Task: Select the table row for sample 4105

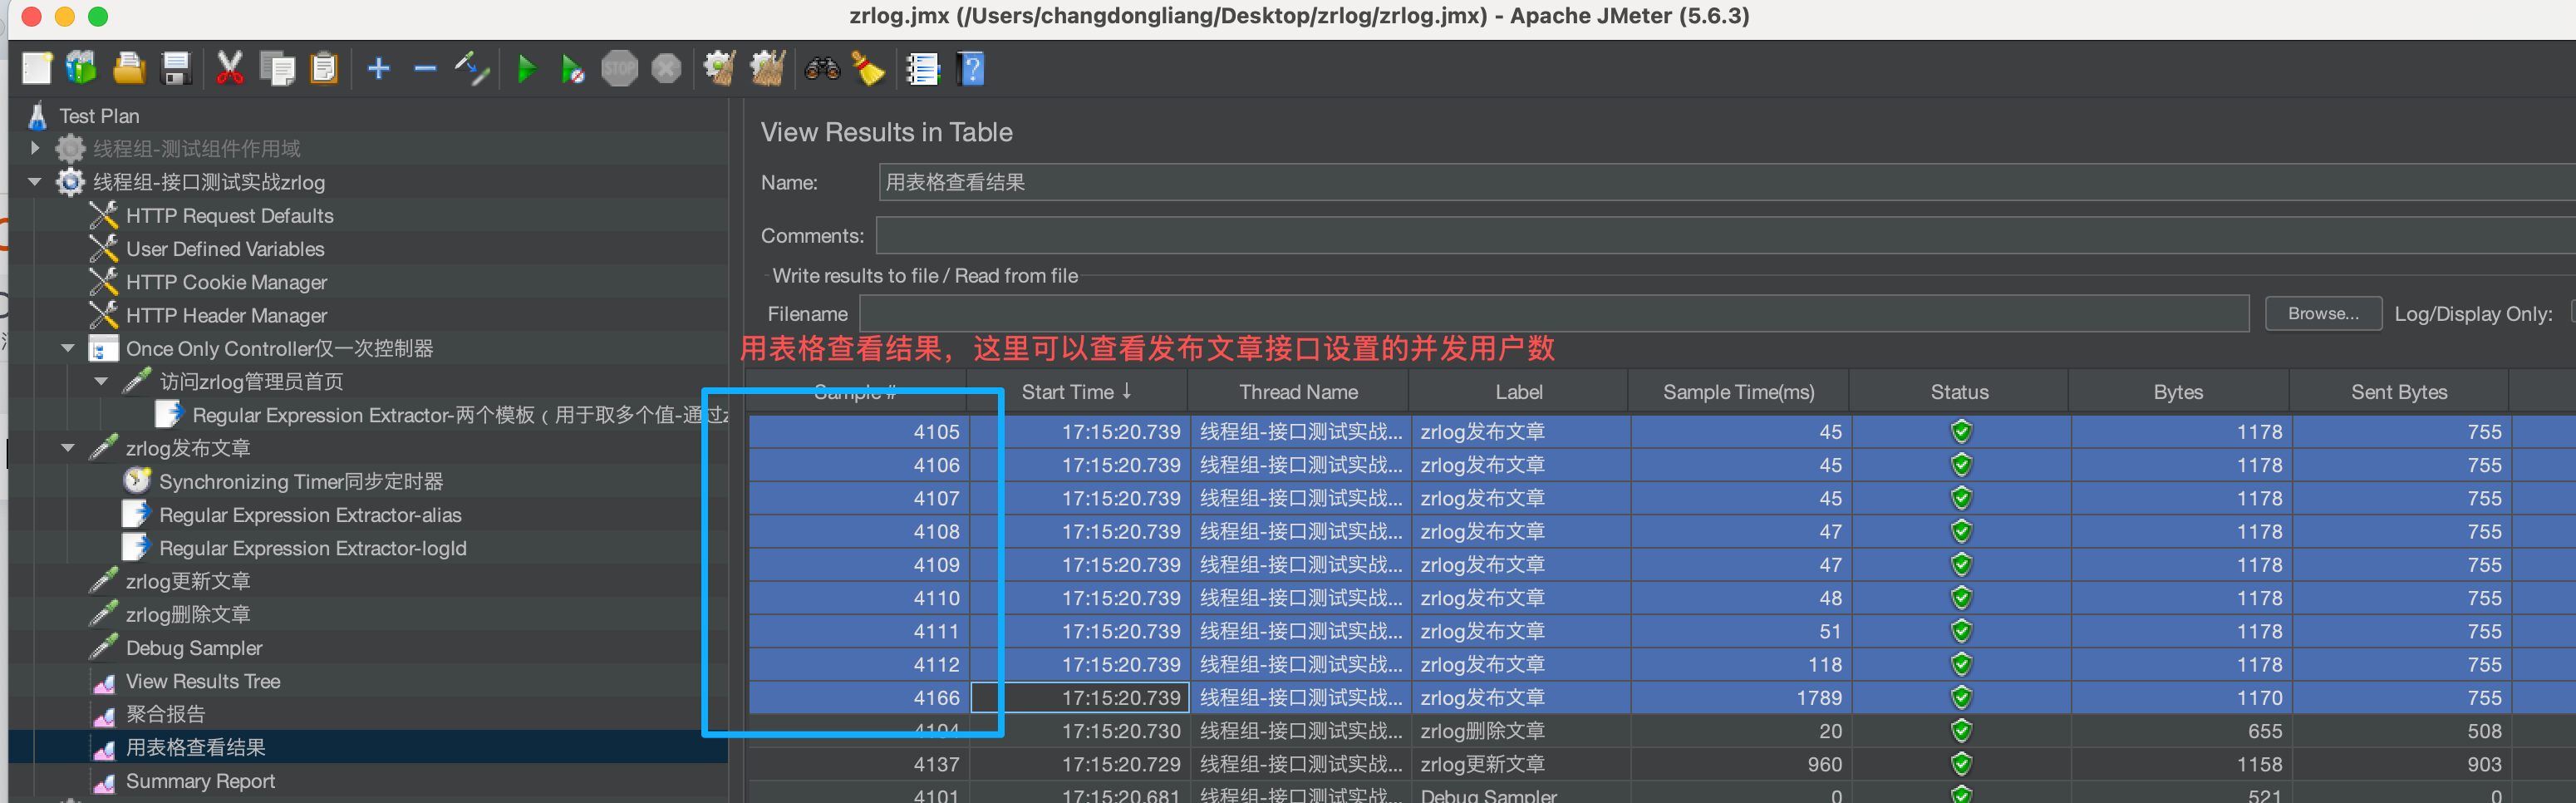Action: (1662, 431)
